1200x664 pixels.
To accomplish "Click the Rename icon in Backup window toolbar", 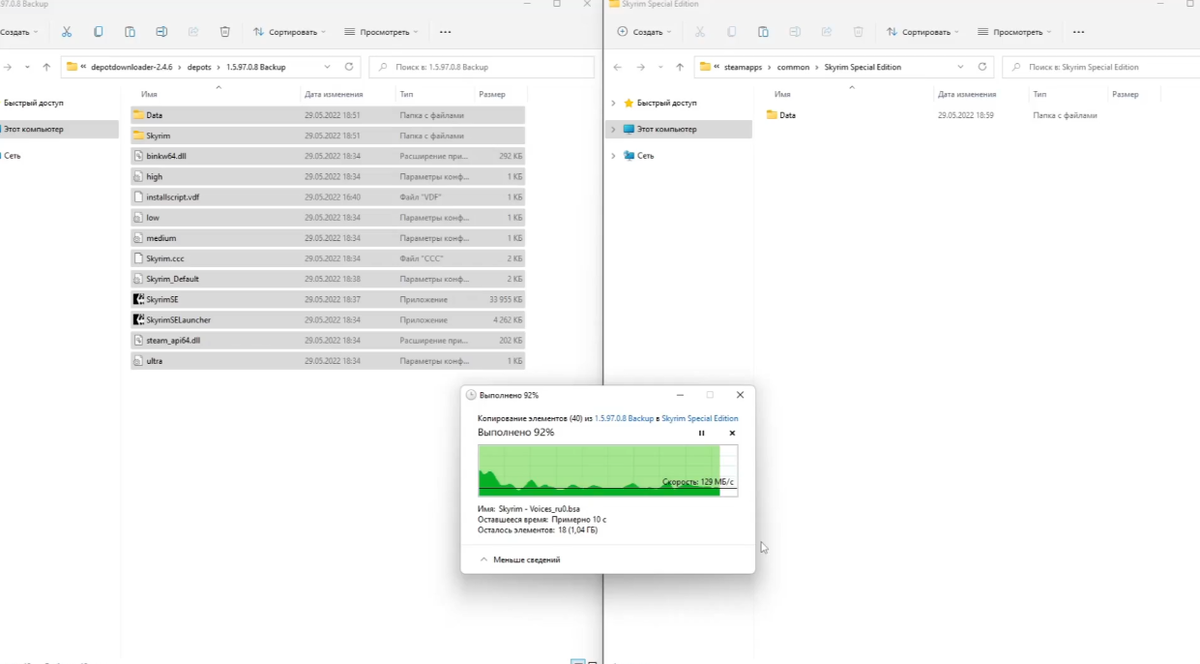I will tap(162, 32).
